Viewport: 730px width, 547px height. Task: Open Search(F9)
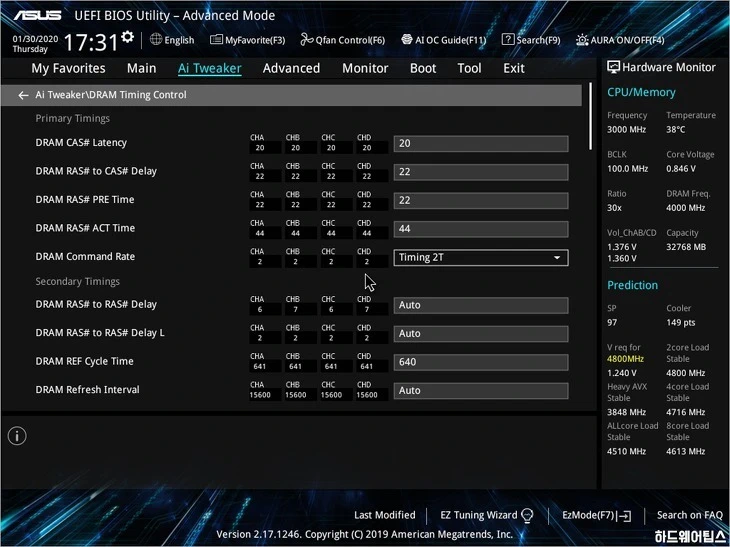531,40
